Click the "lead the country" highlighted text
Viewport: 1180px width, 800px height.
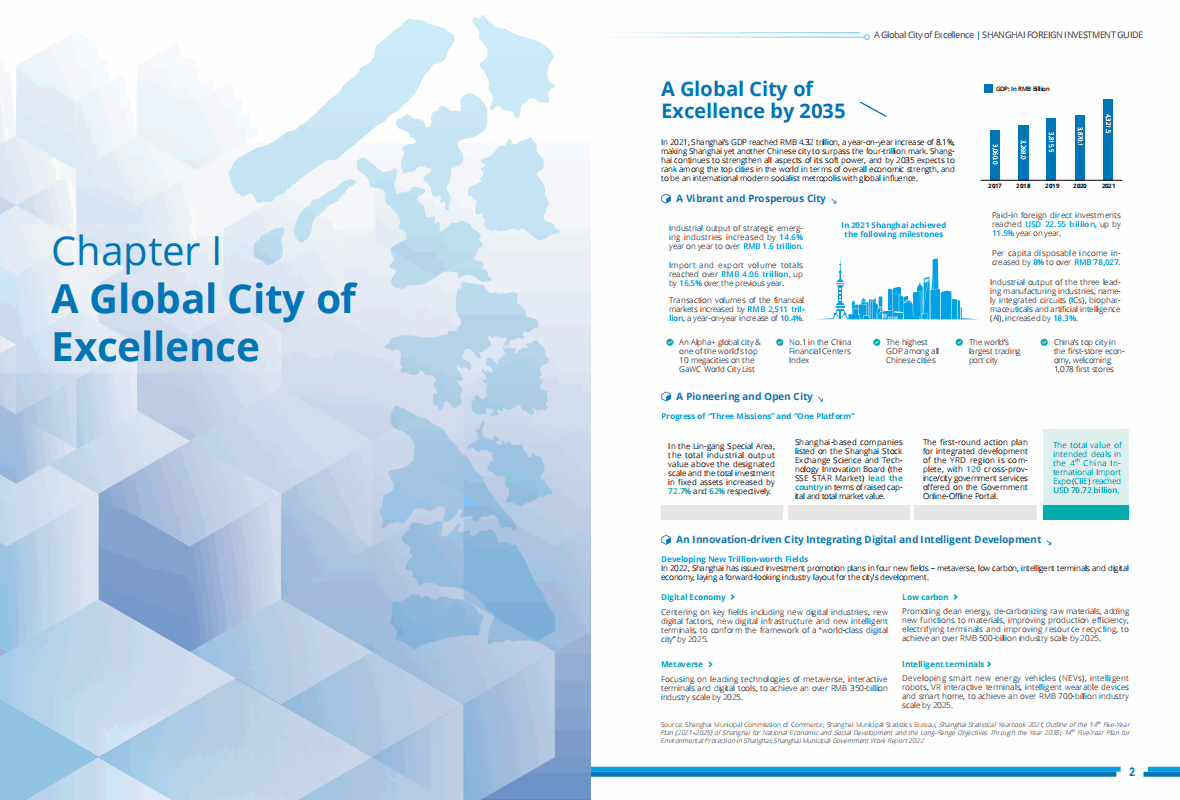click(849, 482)
